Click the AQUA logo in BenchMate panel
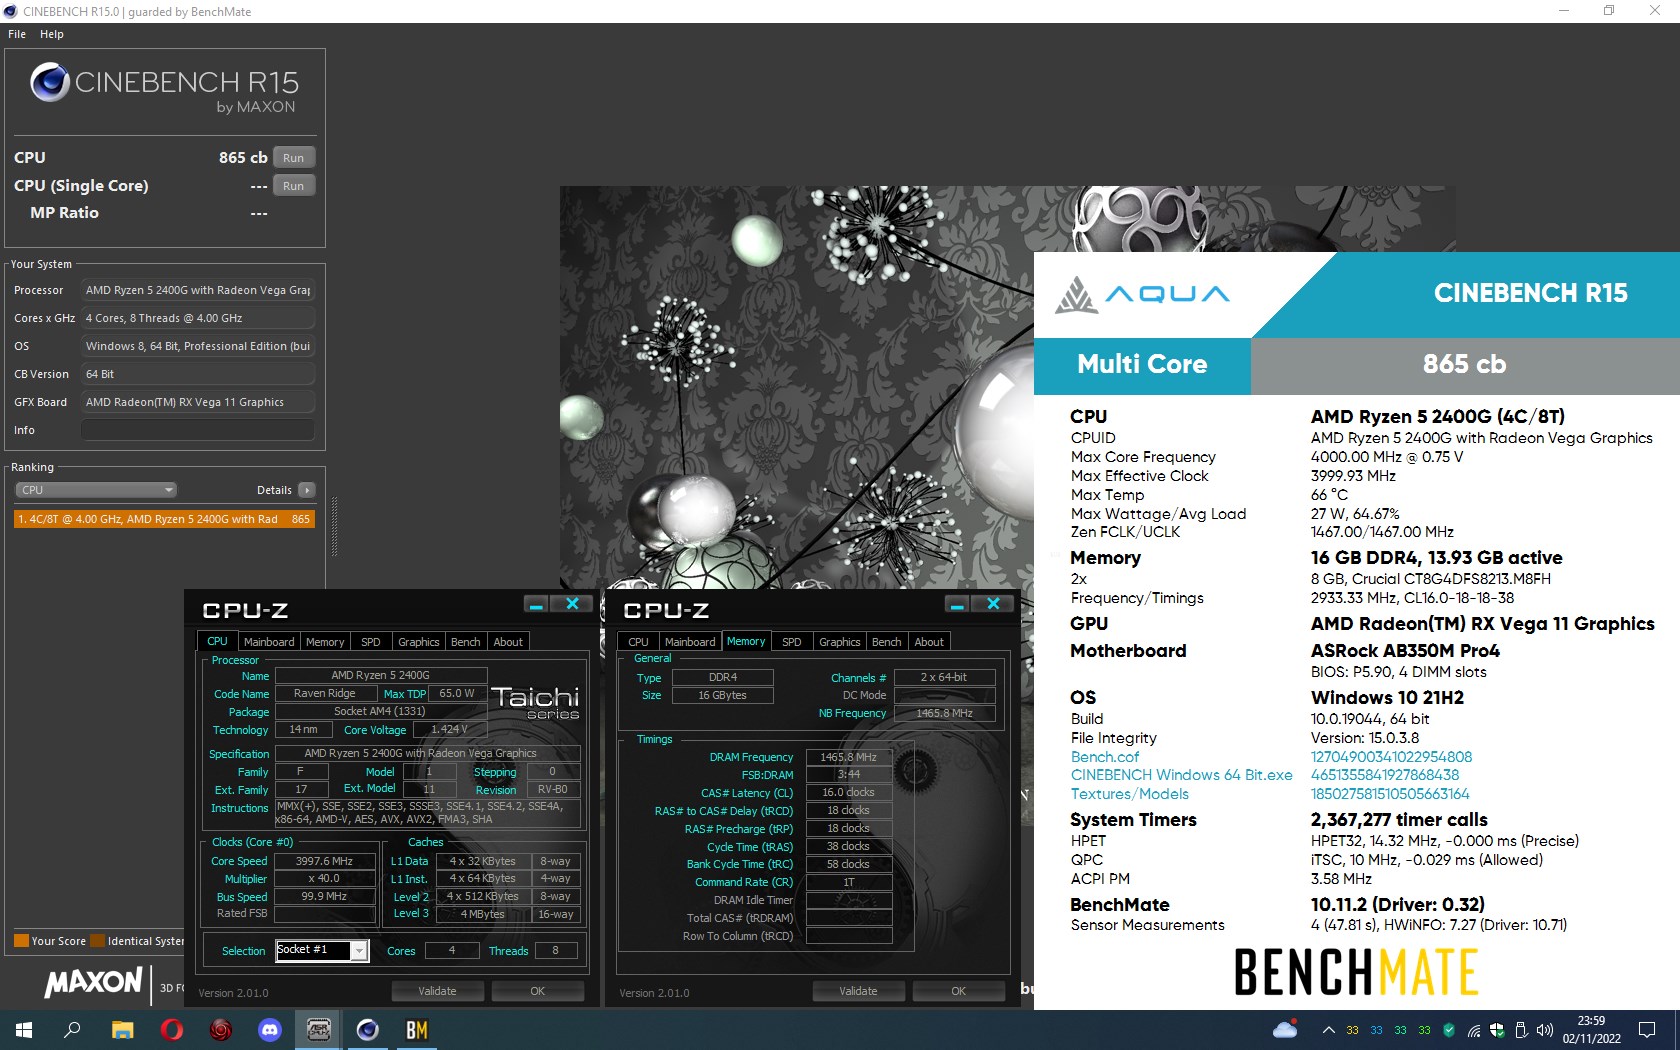This screenshot has width=1680, height=1050. tap(1143, 294)
